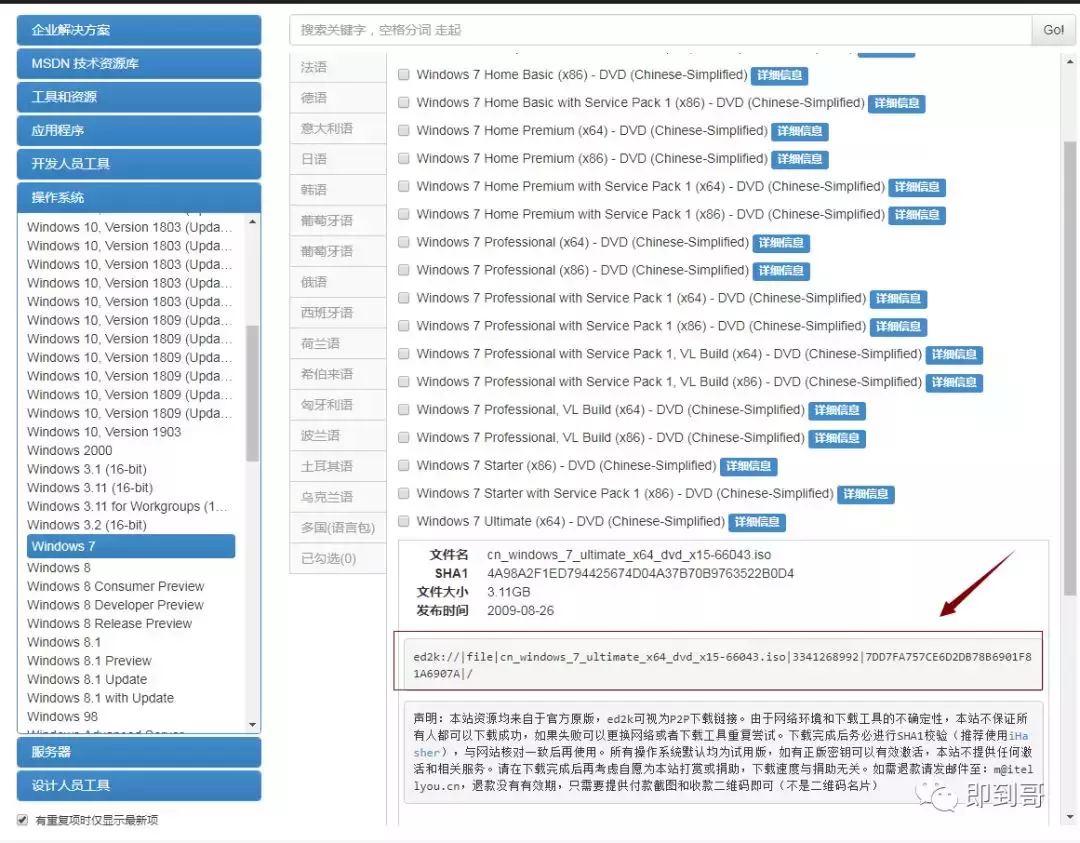Open 详细信息 for Home Basic (x86)
This screenshot has height=843, width=1080.
(779, 75)
